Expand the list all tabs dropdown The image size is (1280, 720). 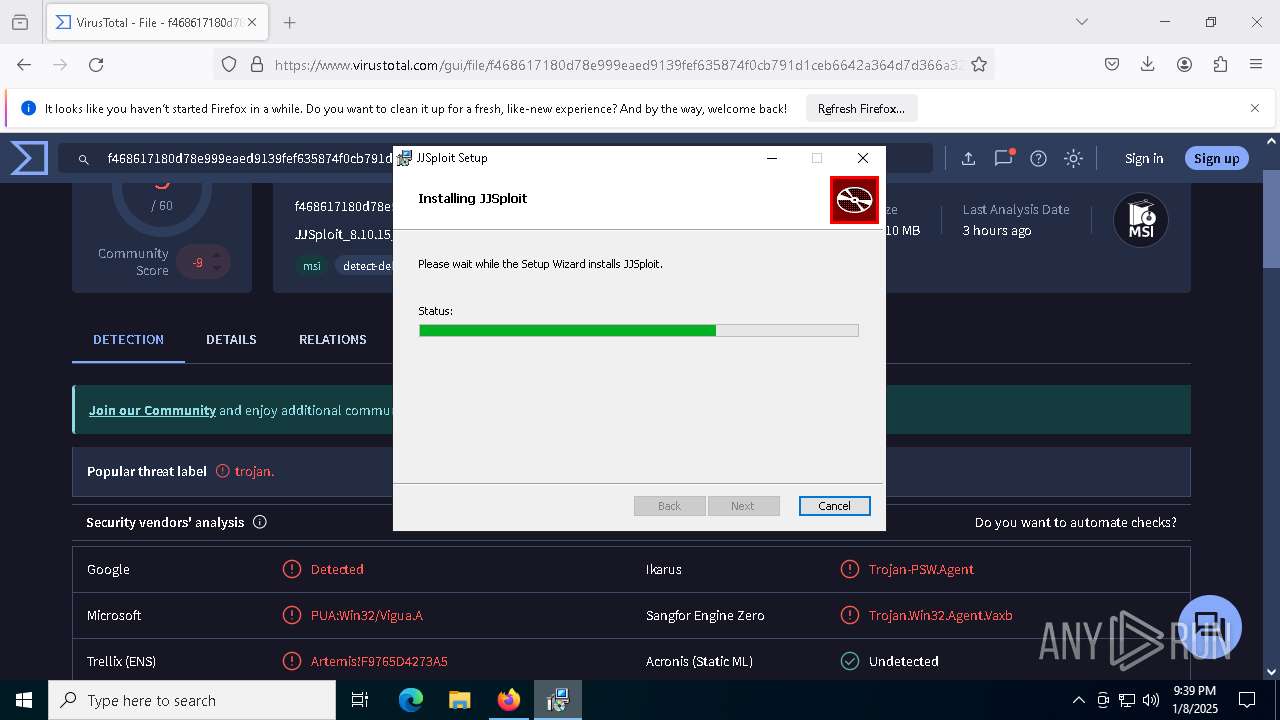(x=1081, y=22)
